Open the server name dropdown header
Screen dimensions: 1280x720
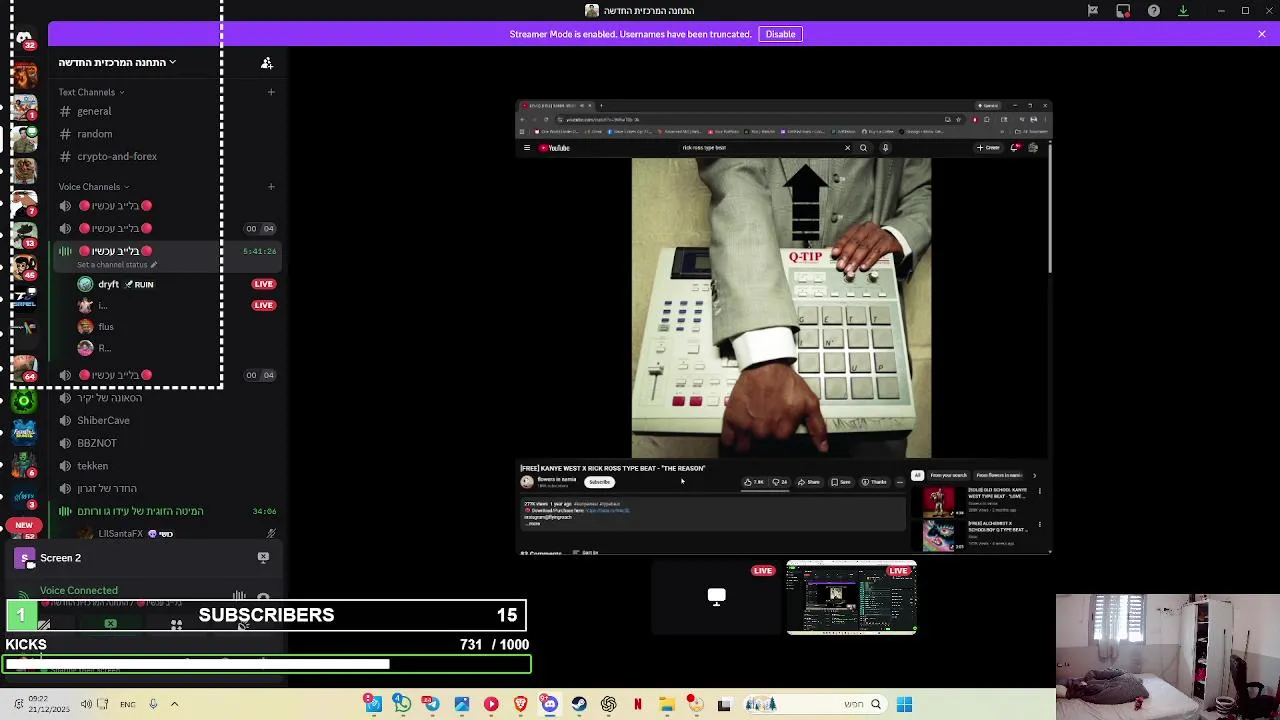[117, 63]
